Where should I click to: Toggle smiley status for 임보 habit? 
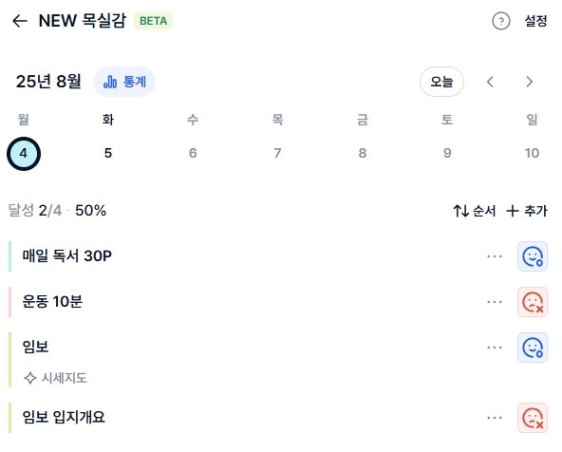(x=532, y=347)
